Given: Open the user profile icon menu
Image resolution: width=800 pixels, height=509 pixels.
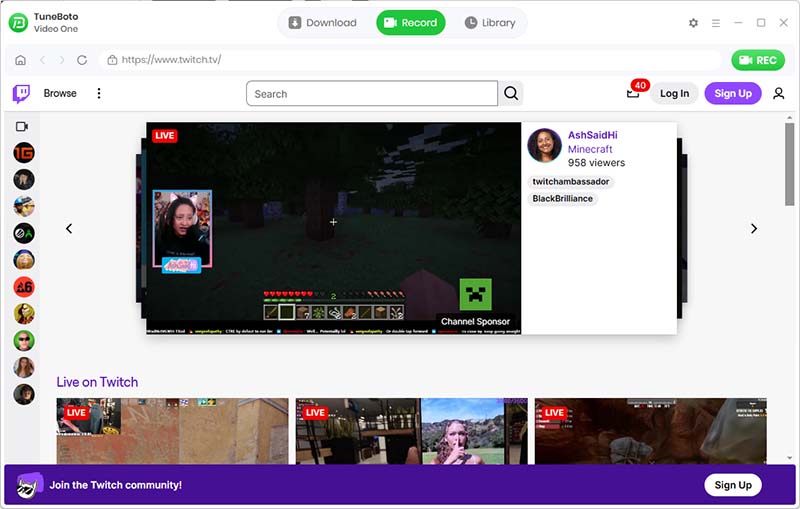Looking at the screenshot, I should click(779, 93).
